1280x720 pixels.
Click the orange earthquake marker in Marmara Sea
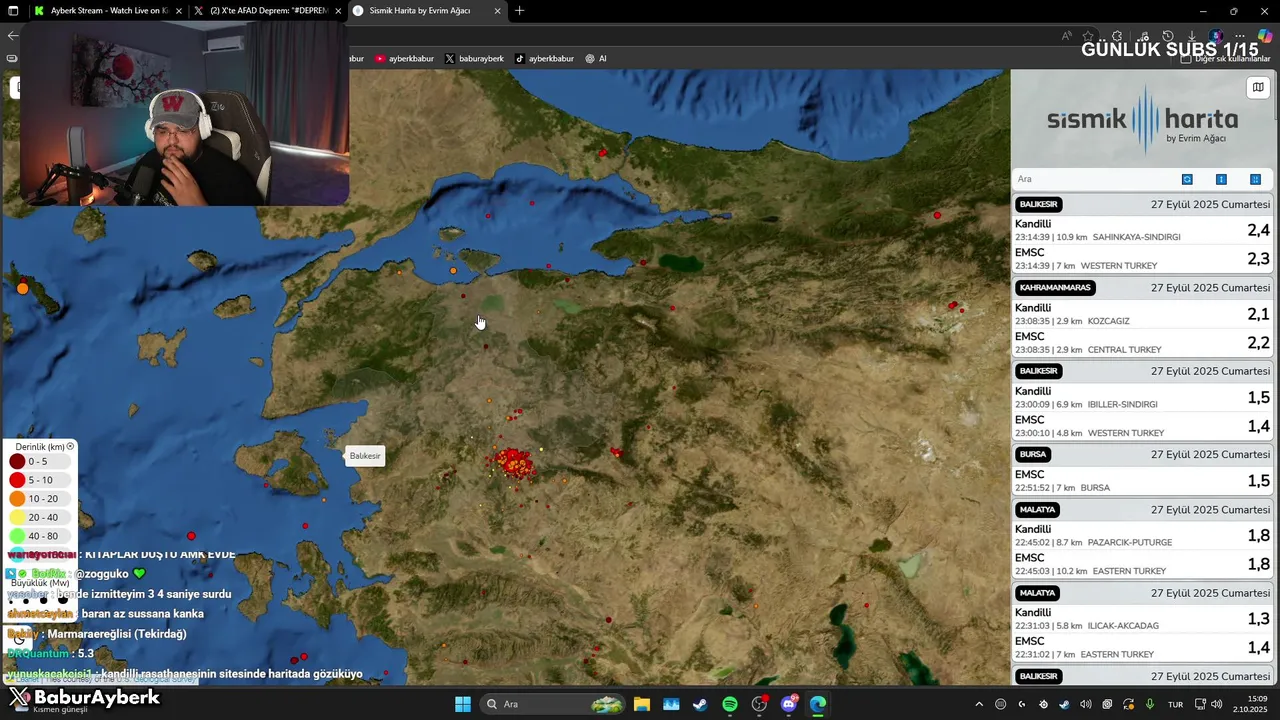tap(453, 270)
